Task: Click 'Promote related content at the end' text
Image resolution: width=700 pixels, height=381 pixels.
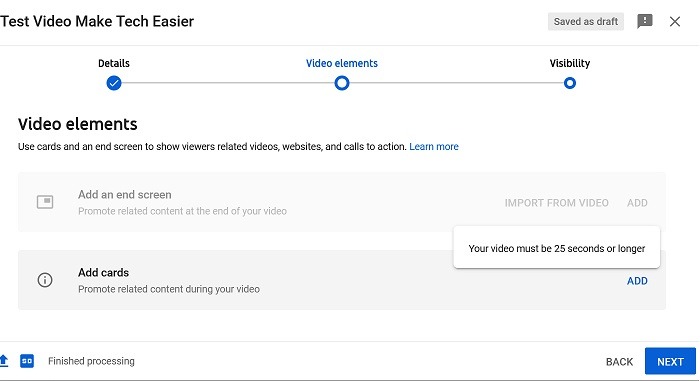Action: tap(182, 211)
